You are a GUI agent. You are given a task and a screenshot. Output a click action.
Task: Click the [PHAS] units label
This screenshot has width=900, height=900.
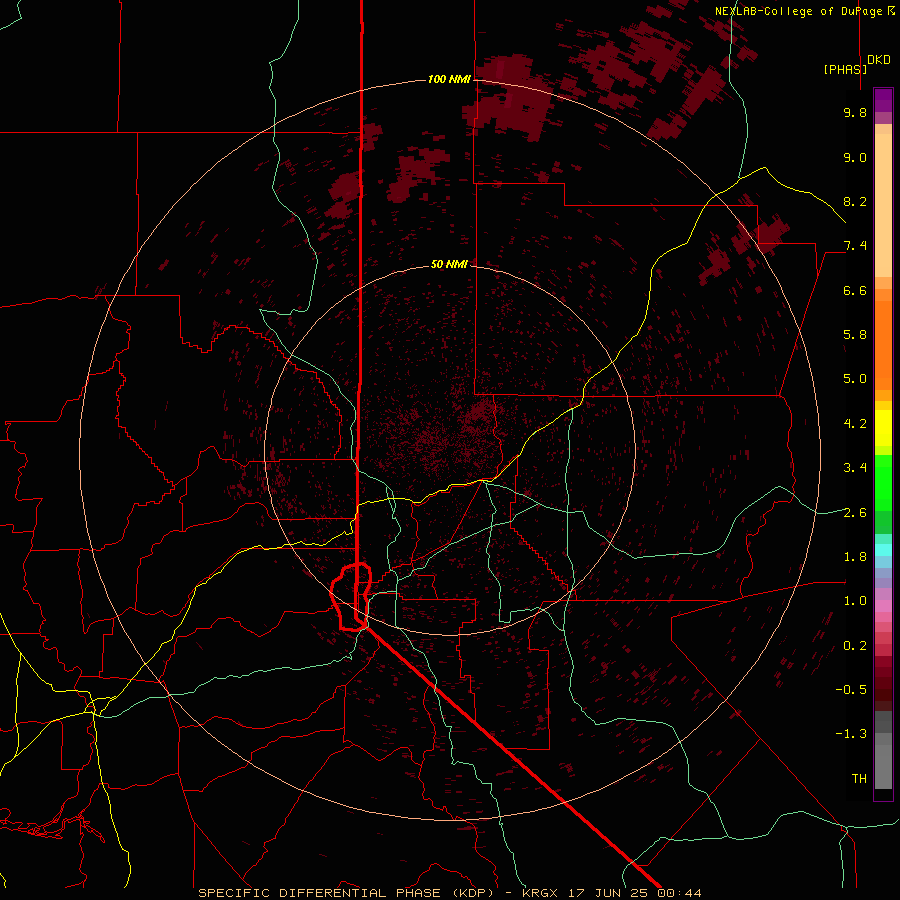845,69
